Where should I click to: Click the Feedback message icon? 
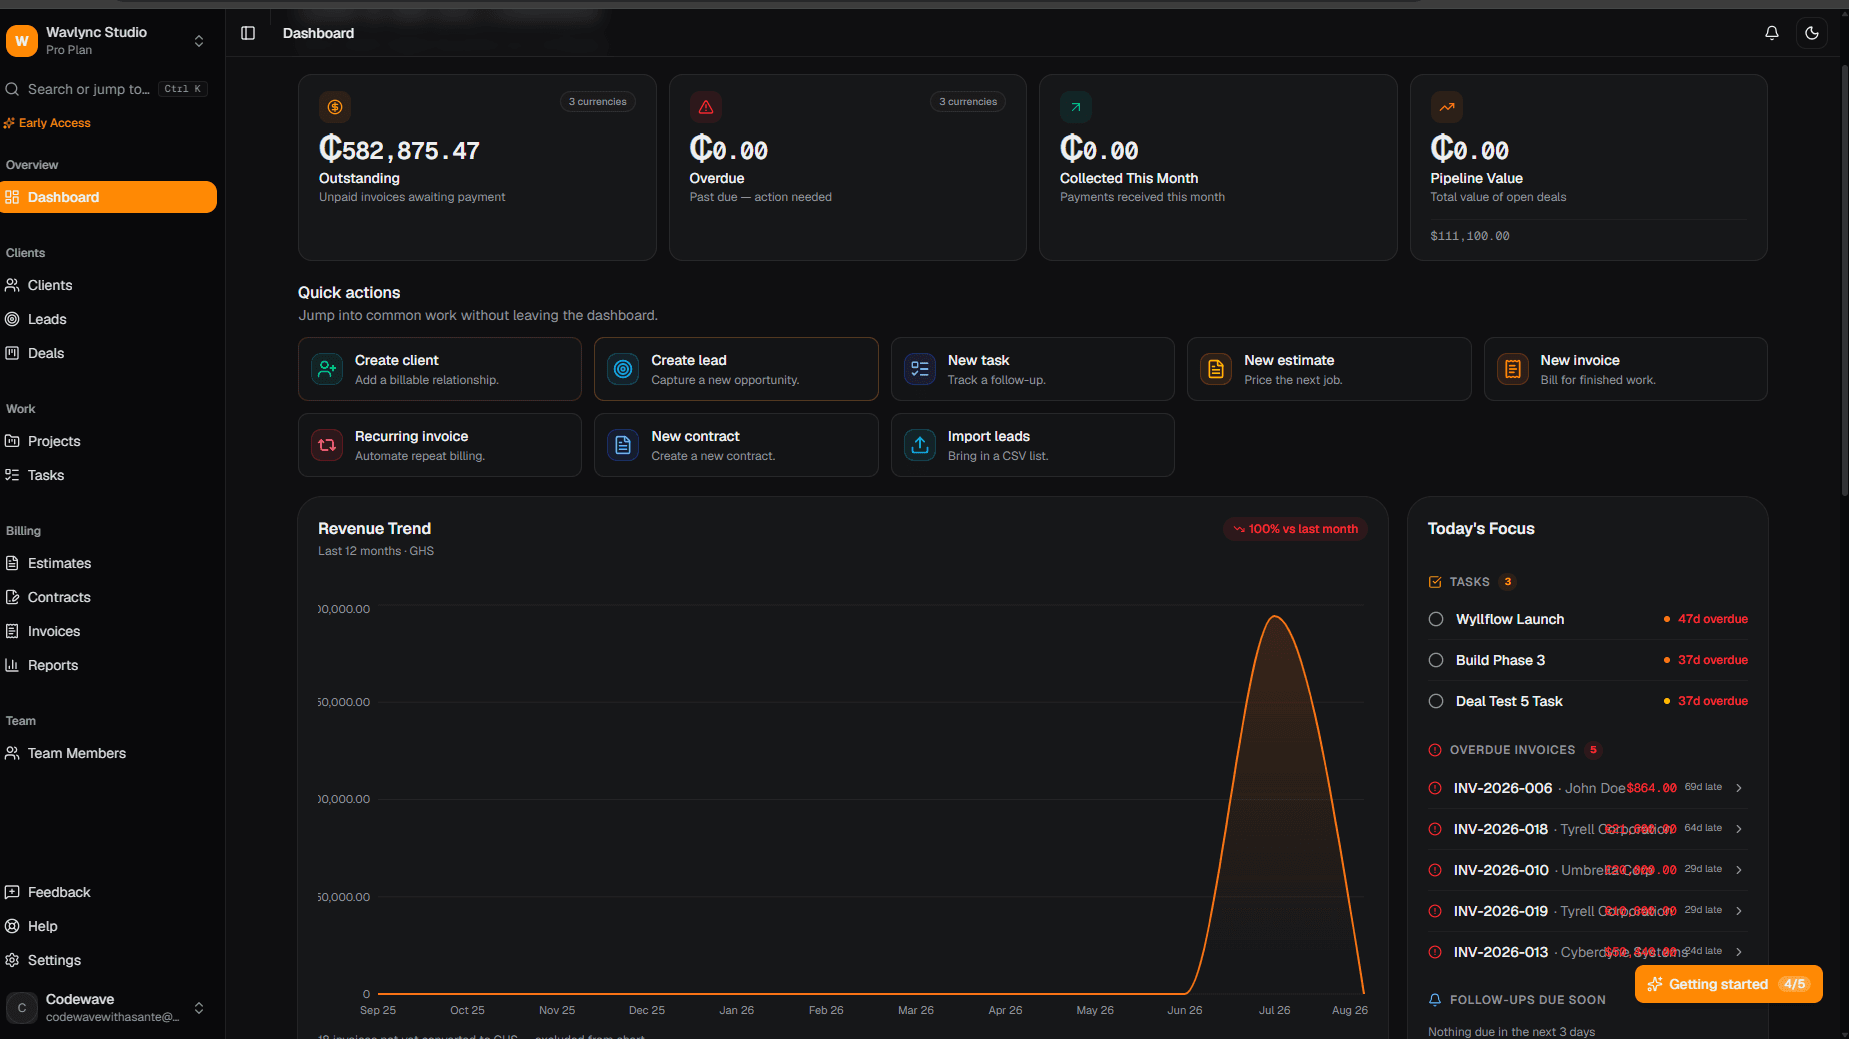pos(12,892)
